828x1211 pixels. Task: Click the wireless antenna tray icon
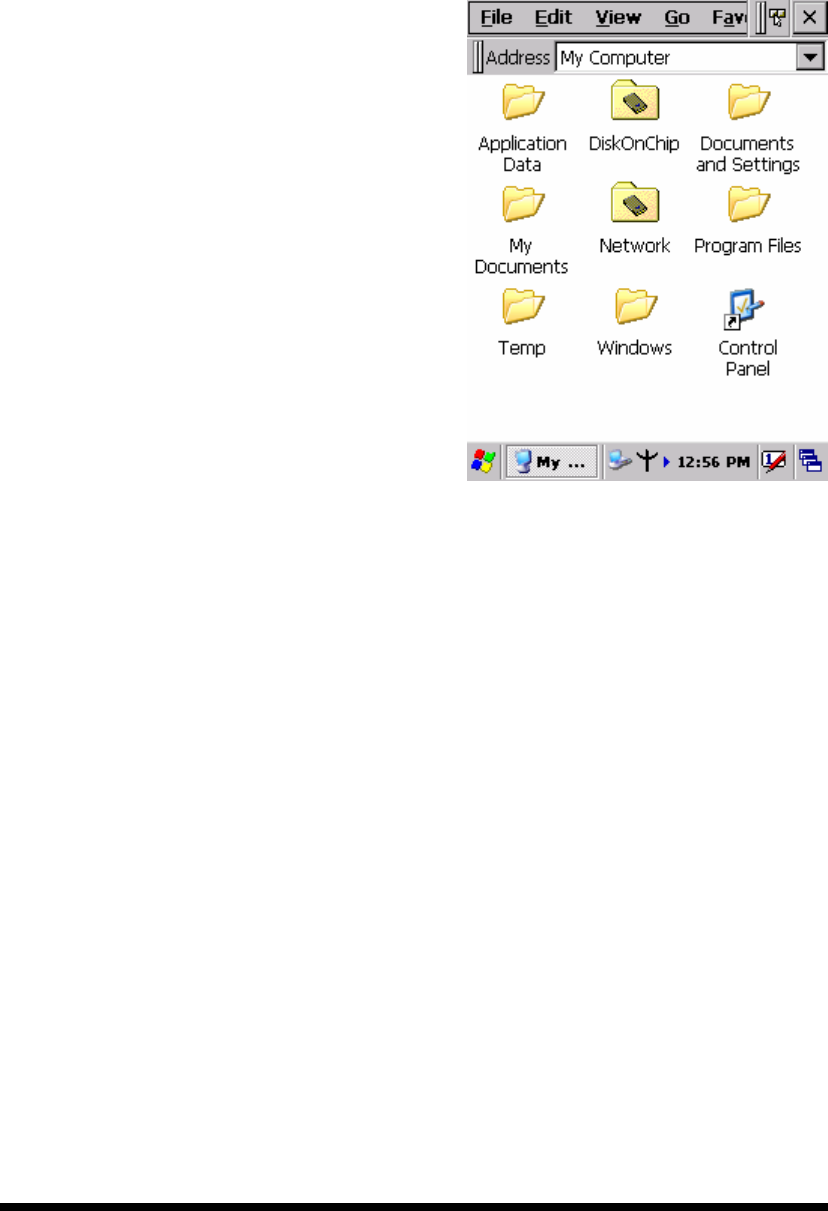point(647,461)
